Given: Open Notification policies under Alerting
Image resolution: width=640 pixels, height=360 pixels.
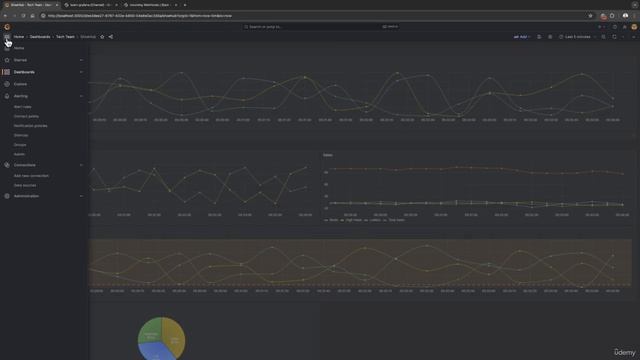Looking at the screenshot, I should [31, 126].
